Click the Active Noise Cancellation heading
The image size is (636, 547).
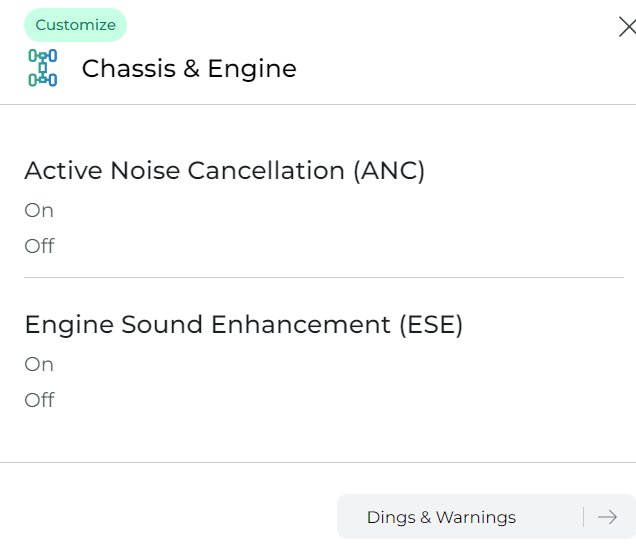[224, 170]
